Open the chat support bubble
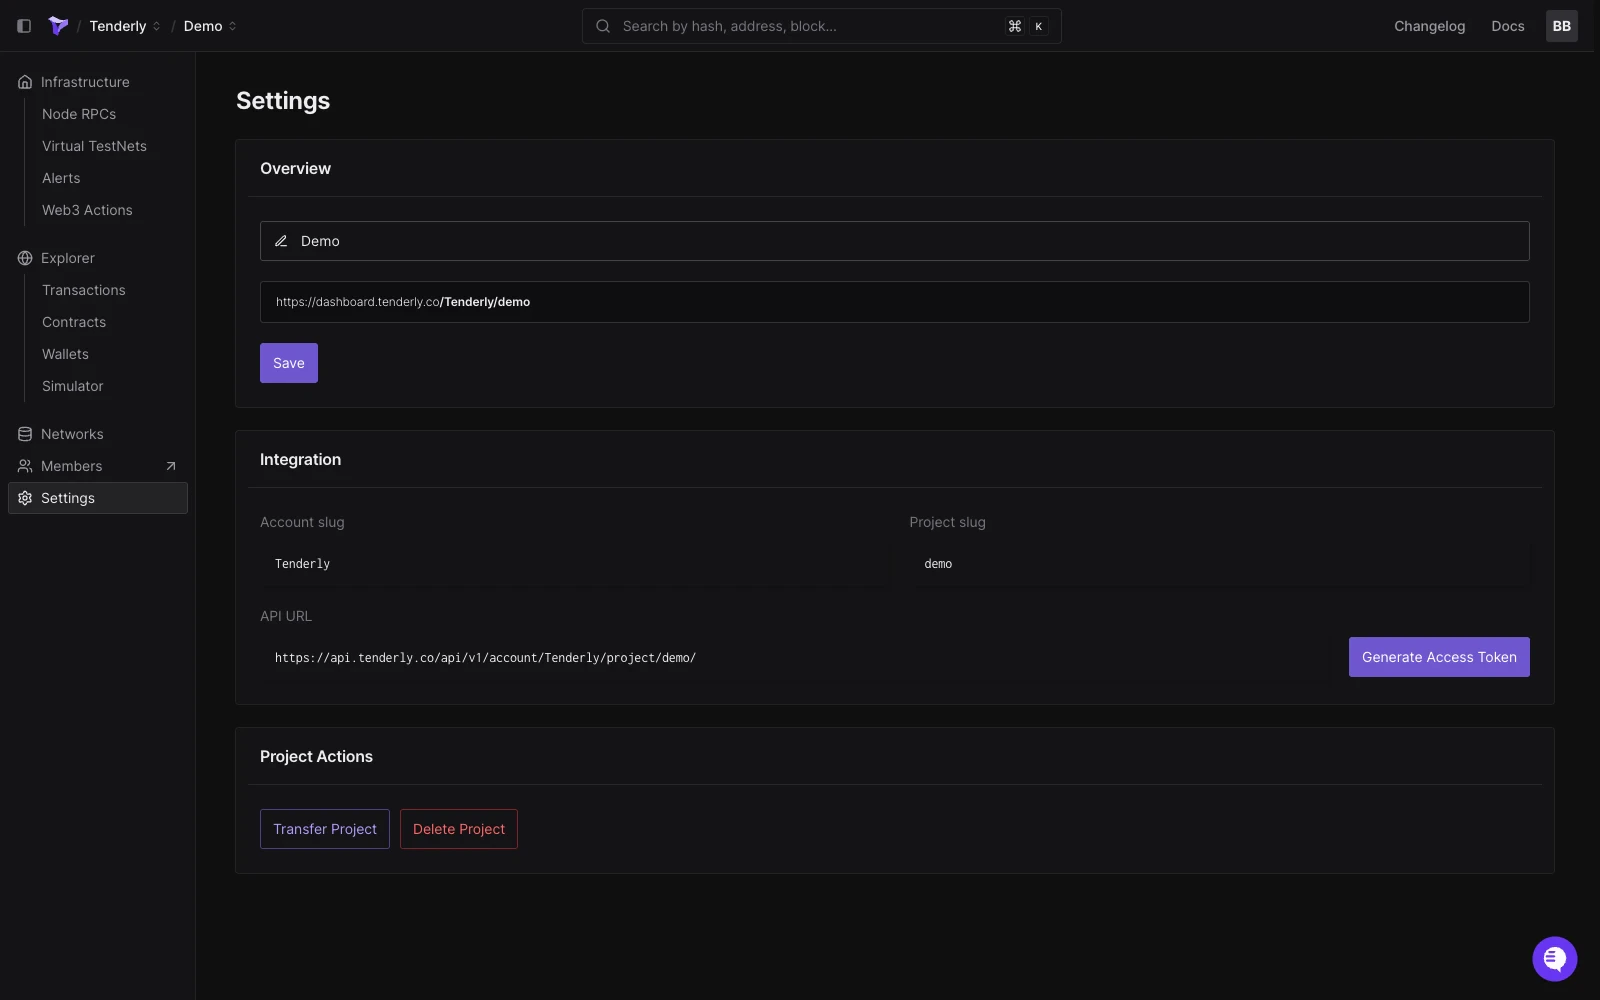Viewport: 1600px width, 1000px height. [x=1555, y=959]
